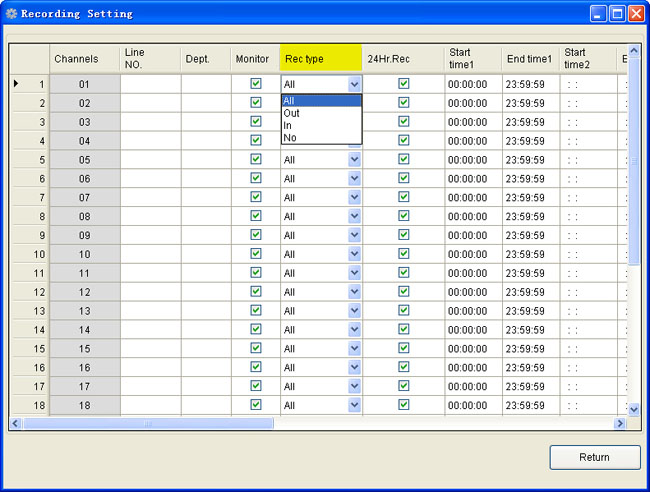
Task: Click the Rec type column header
Action: pos(321,59)
